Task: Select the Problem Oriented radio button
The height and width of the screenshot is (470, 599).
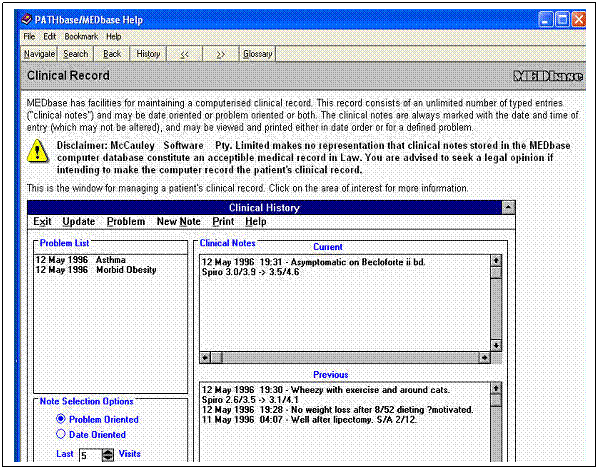Action: click(x=61, y=419)
